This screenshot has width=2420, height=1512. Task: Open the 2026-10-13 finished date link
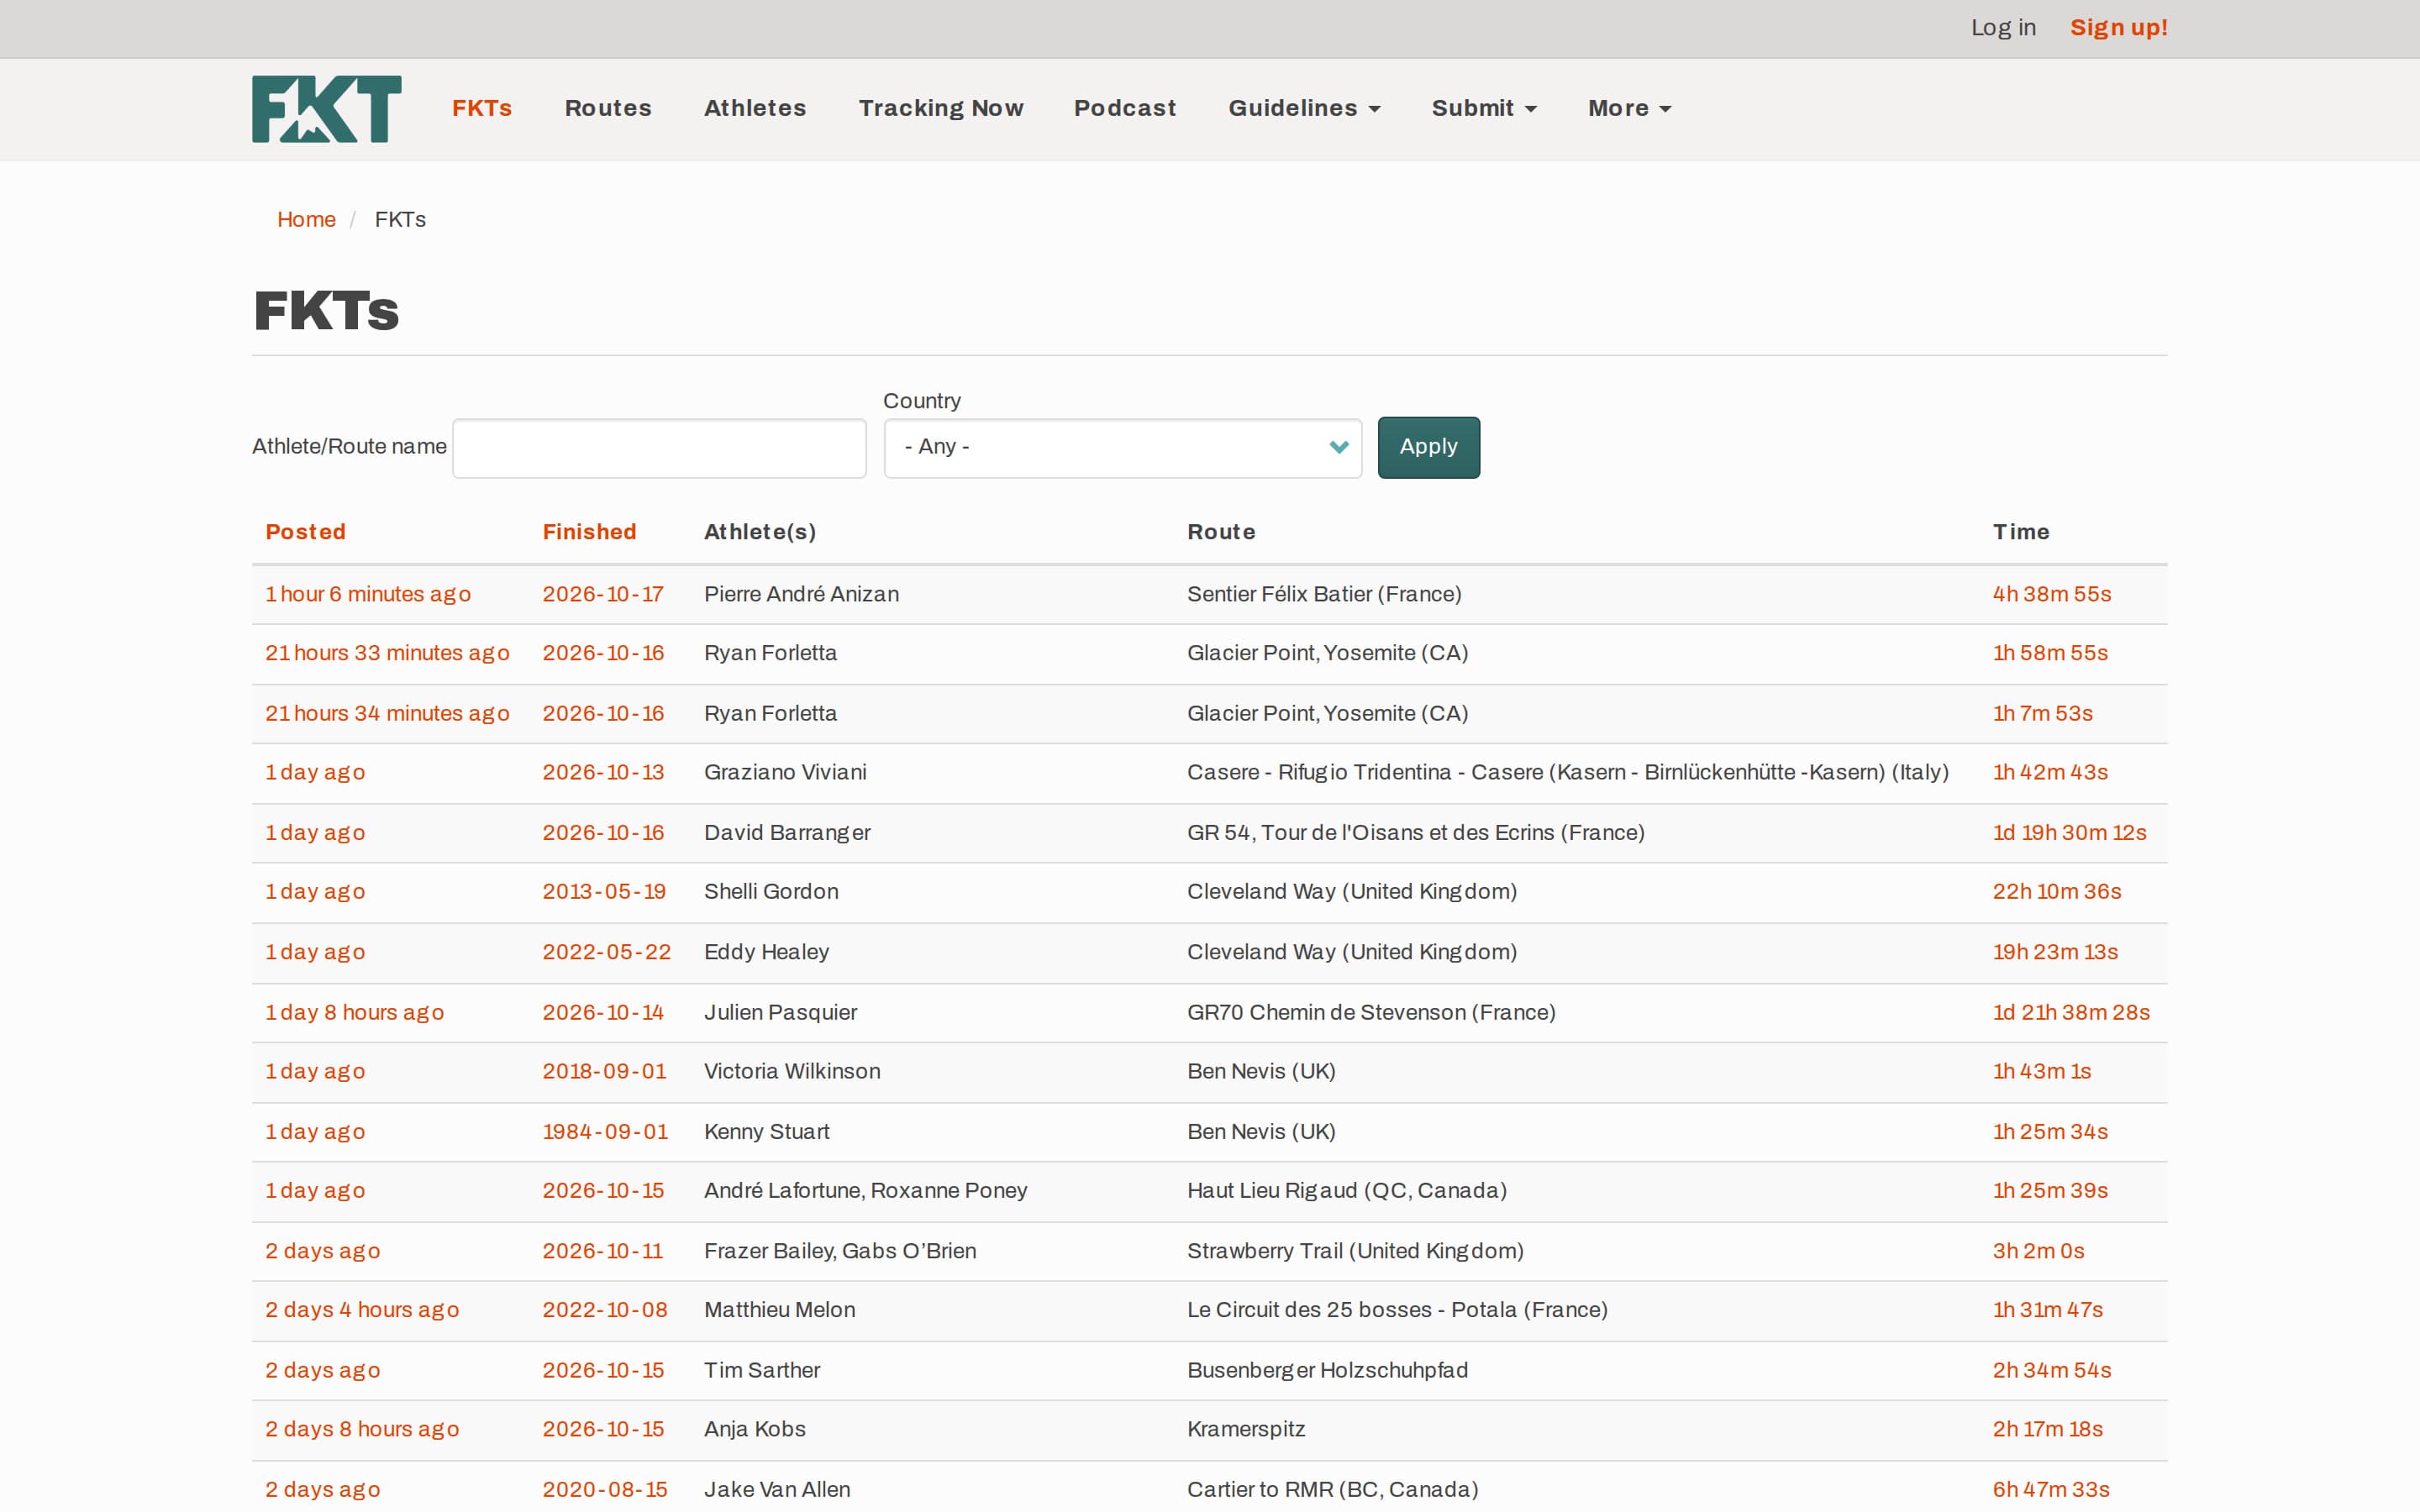pyautogui.click(x=603, y=773)
